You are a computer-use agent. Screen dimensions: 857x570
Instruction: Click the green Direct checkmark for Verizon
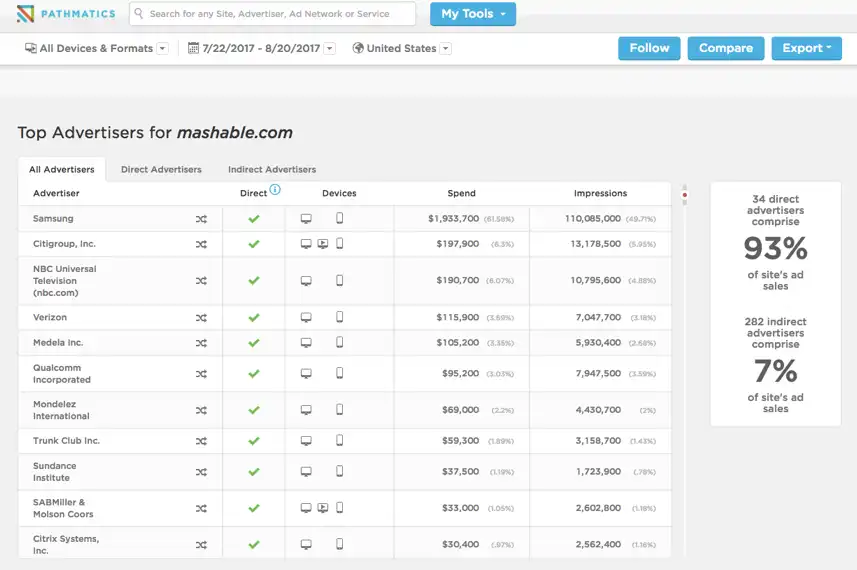(x=254, y=317)
